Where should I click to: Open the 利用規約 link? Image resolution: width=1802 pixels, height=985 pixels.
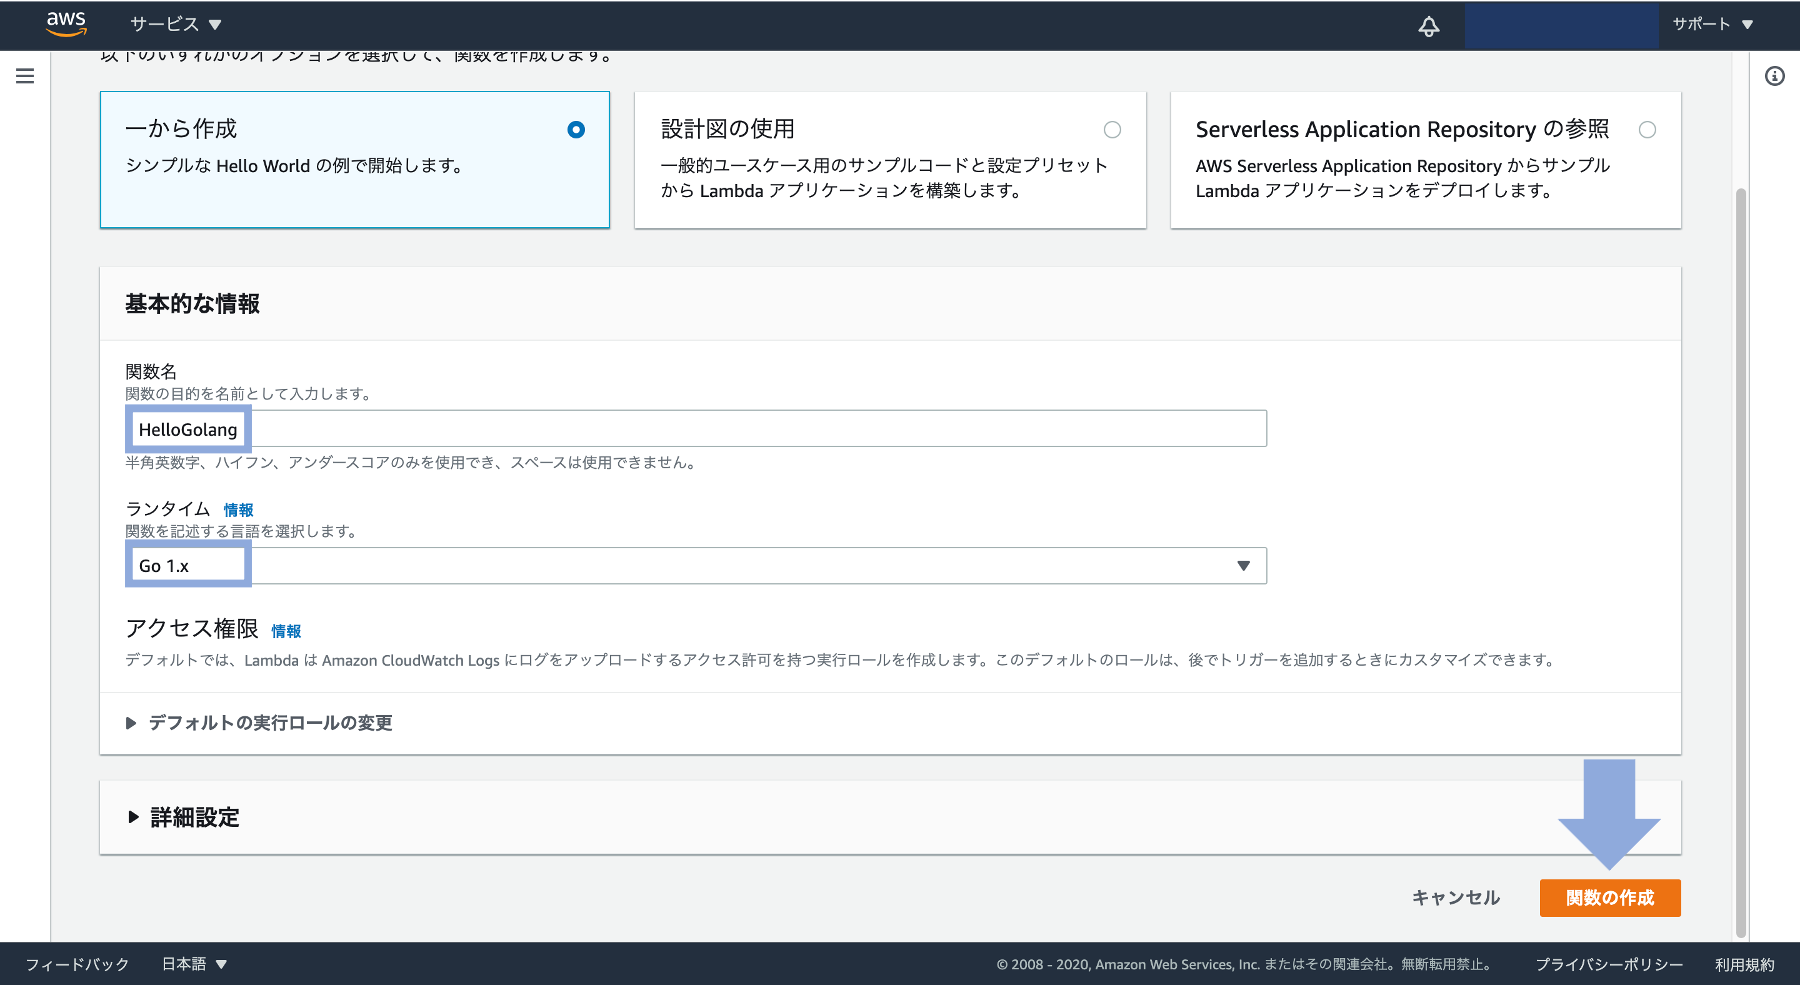(1745, 965)
